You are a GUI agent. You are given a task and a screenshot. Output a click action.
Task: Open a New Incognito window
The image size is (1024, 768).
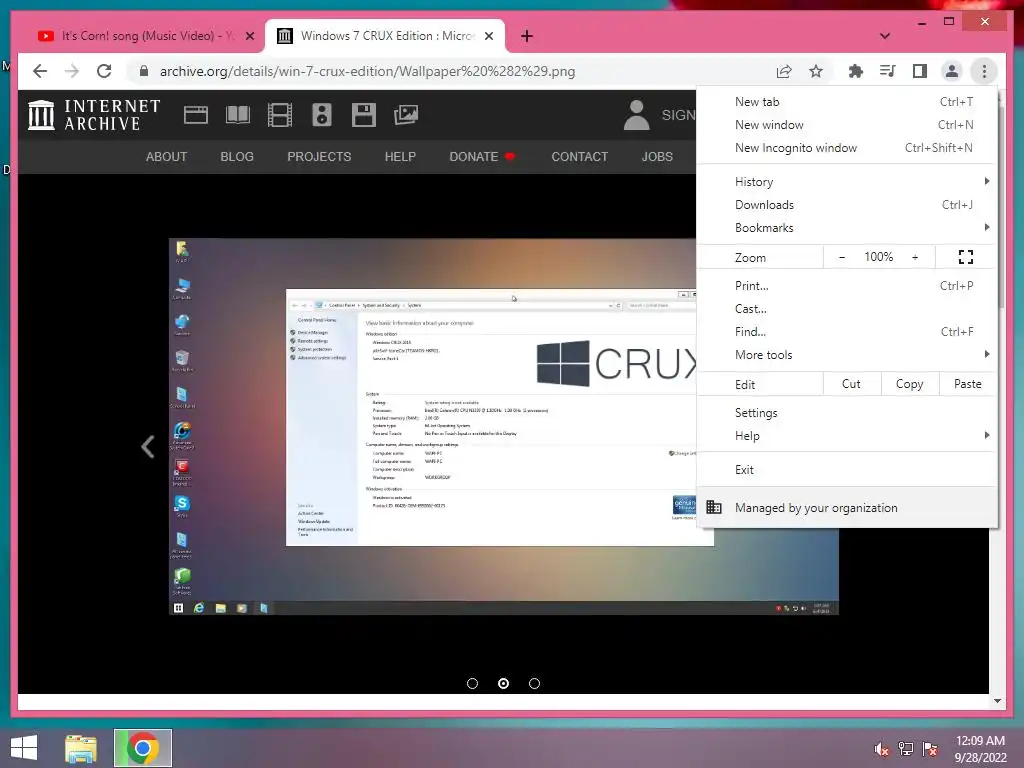[x=847, y=148]
